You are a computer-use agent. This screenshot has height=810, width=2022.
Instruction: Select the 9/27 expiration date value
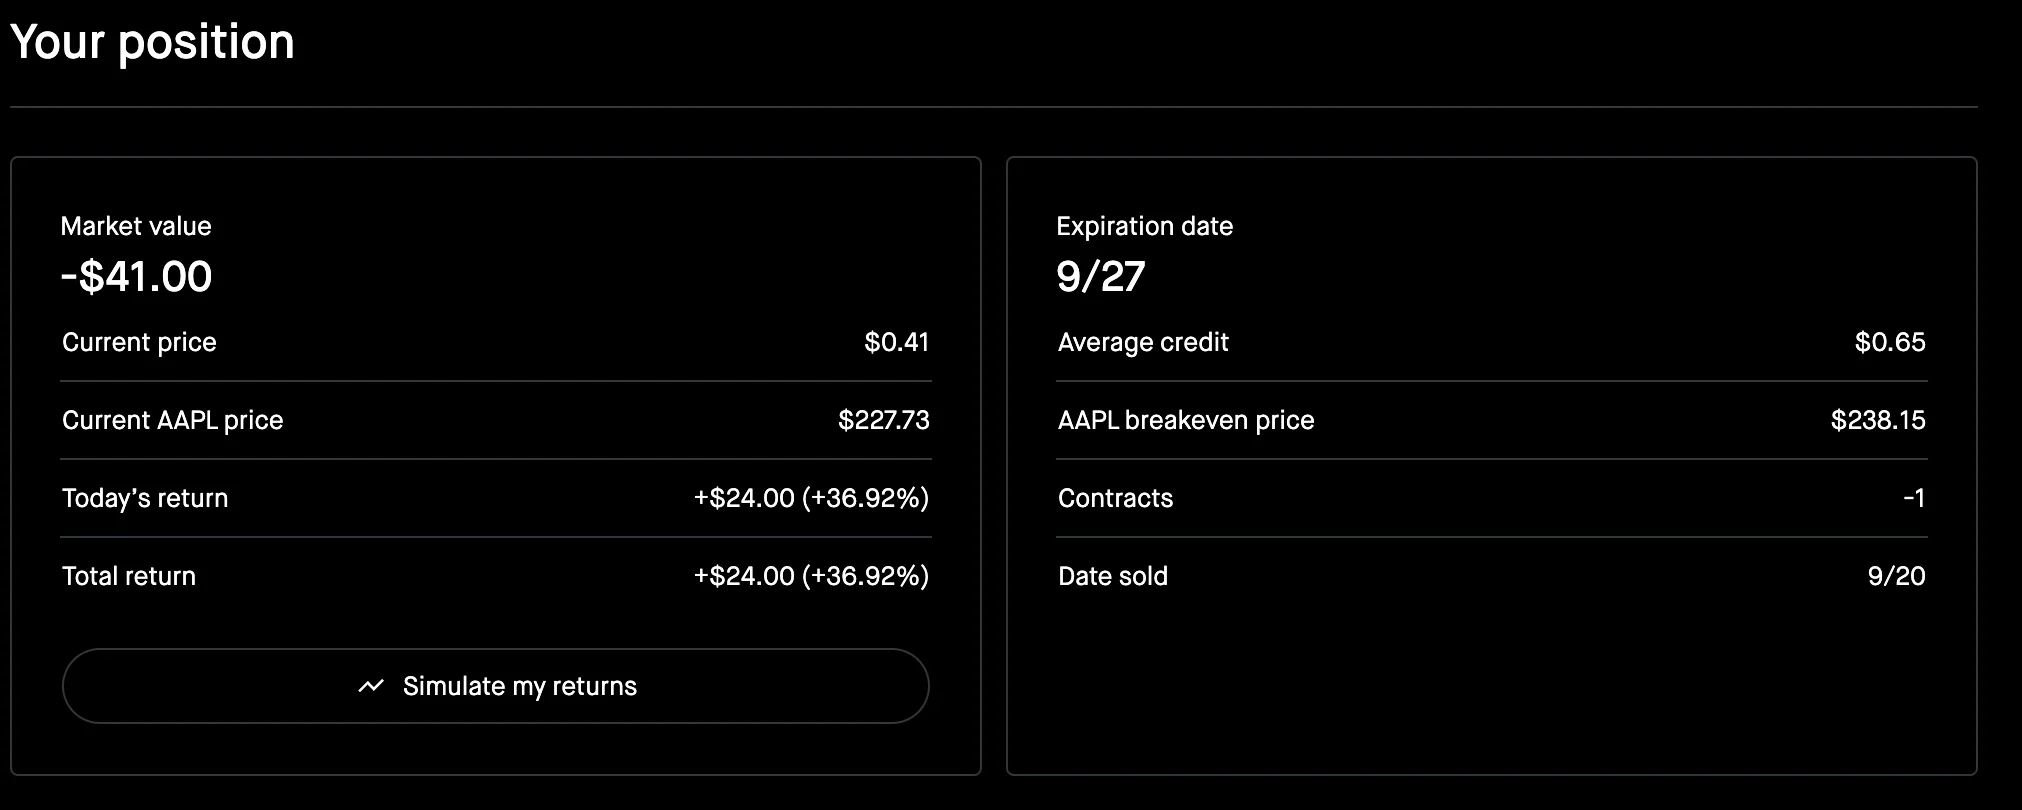click(1100, 276)
